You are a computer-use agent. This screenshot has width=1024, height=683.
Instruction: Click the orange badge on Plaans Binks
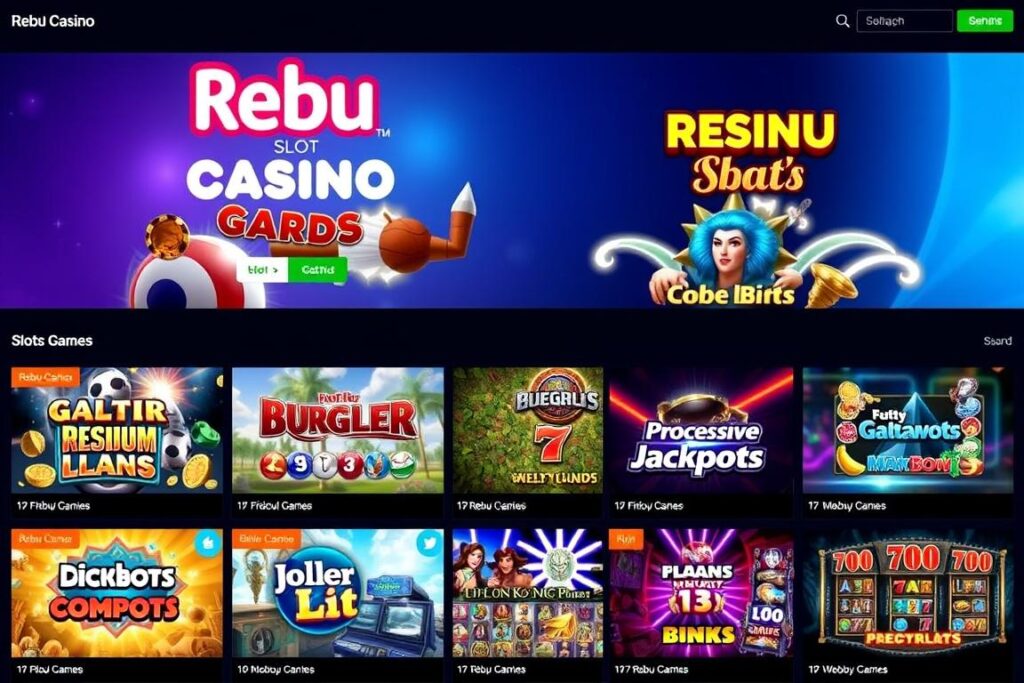pyautogui.click(x=626, y=539)
